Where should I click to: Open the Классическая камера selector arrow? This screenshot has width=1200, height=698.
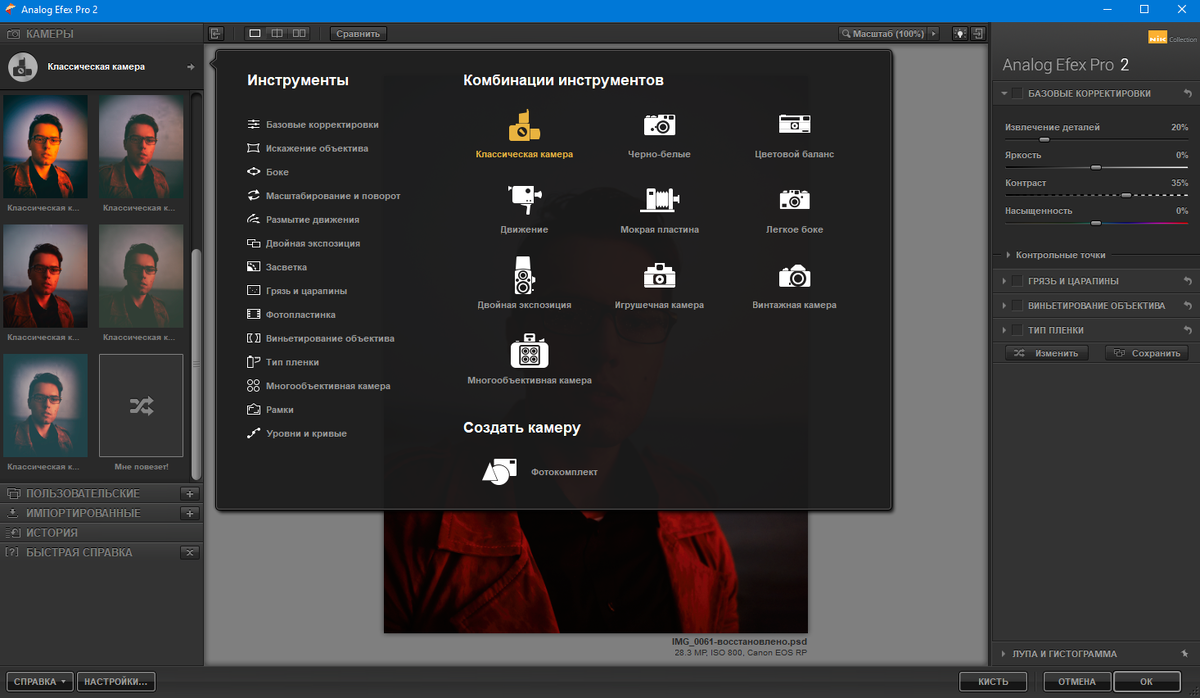click(190, 67)
